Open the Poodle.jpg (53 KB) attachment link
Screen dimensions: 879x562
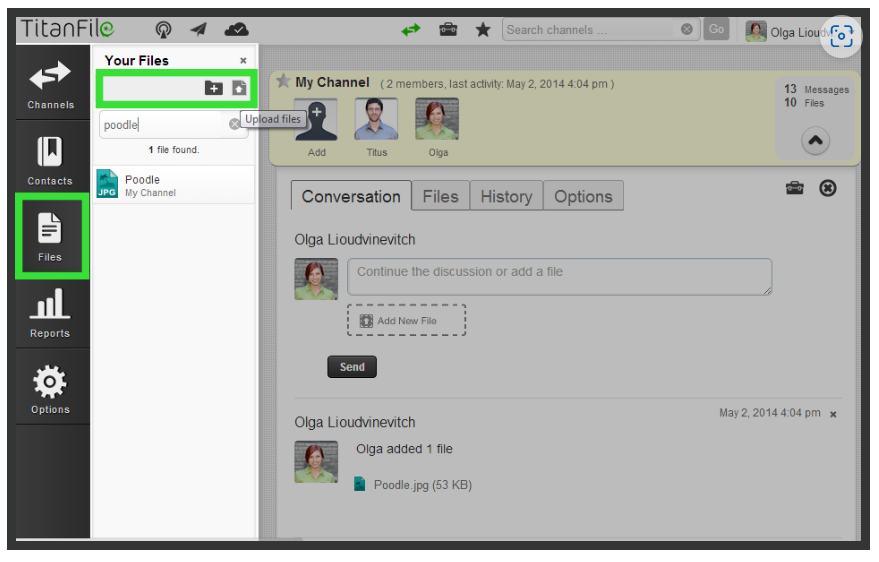tap(423, 485)
